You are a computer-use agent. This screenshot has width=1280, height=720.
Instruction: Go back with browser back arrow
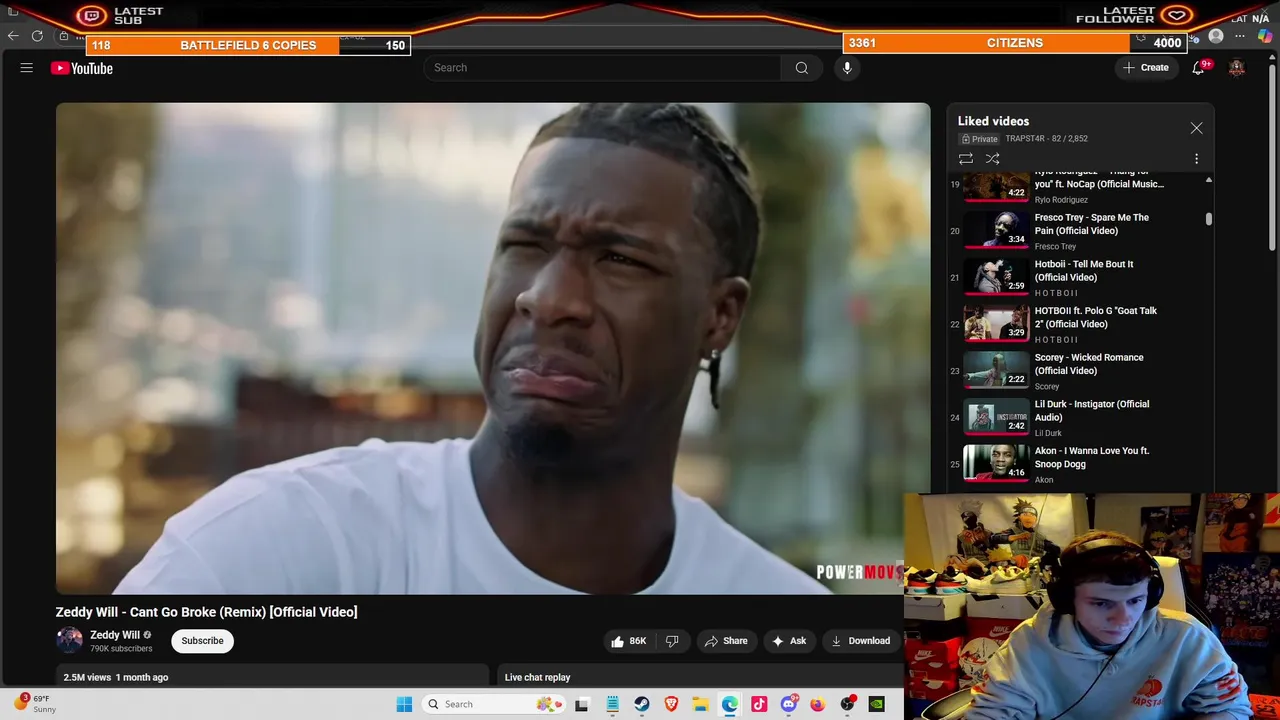[13, 36]
